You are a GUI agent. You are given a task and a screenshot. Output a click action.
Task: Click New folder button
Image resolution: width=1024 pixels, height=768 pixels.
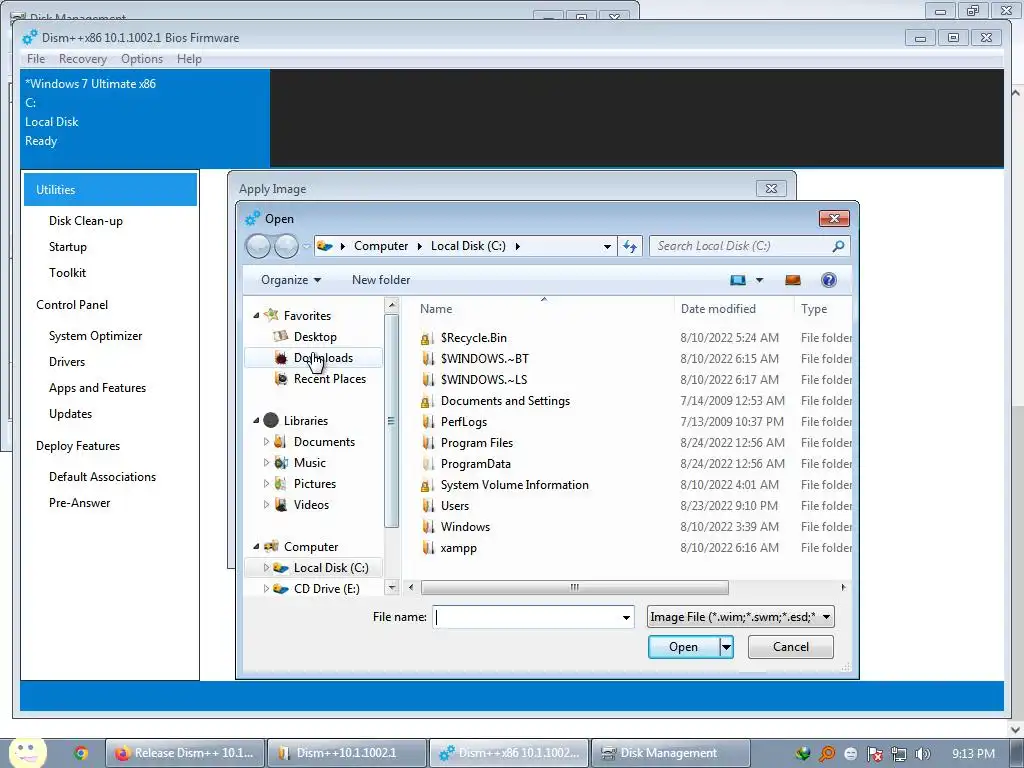[381, 280]
